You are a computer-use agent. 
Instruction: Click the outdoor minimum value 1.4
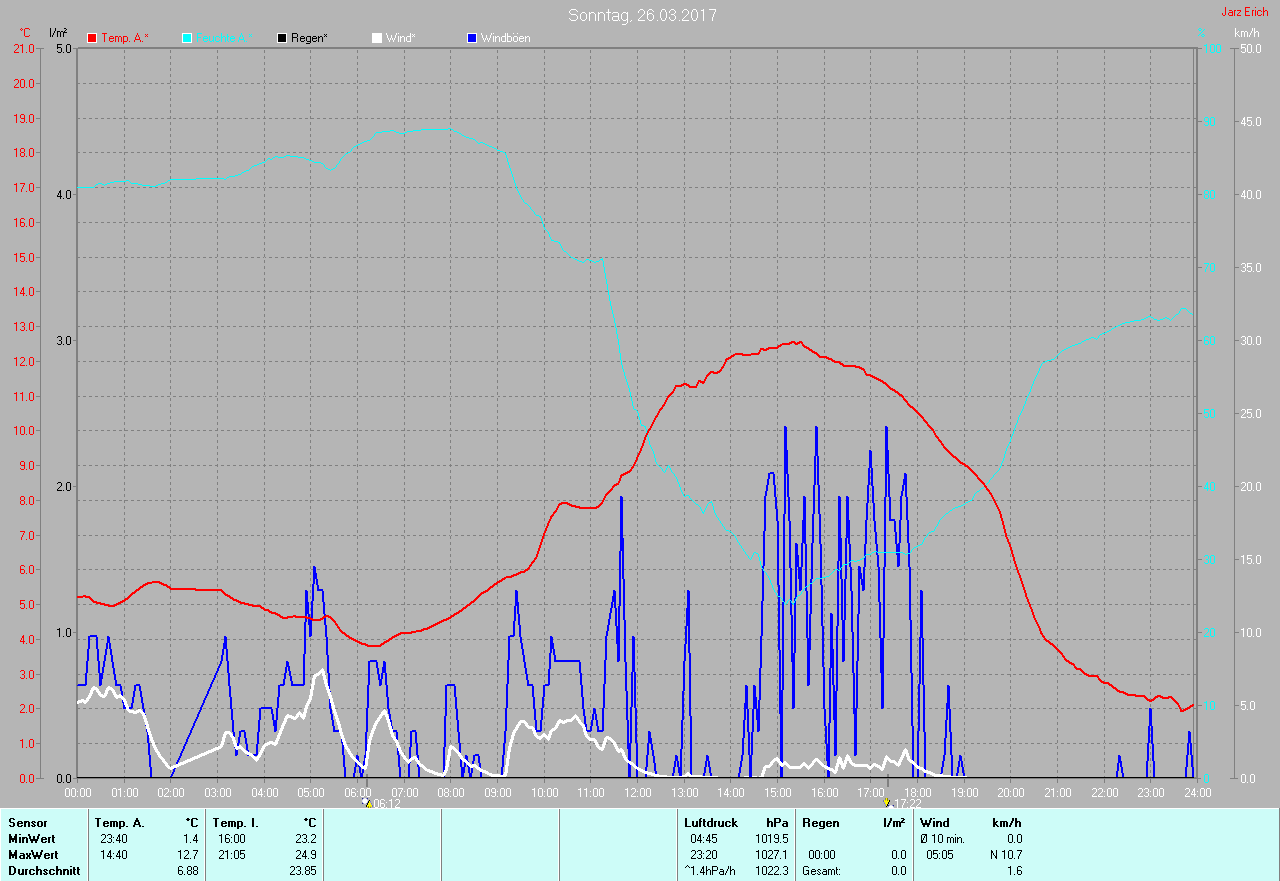pyautogui.click(x=190, y=839)
